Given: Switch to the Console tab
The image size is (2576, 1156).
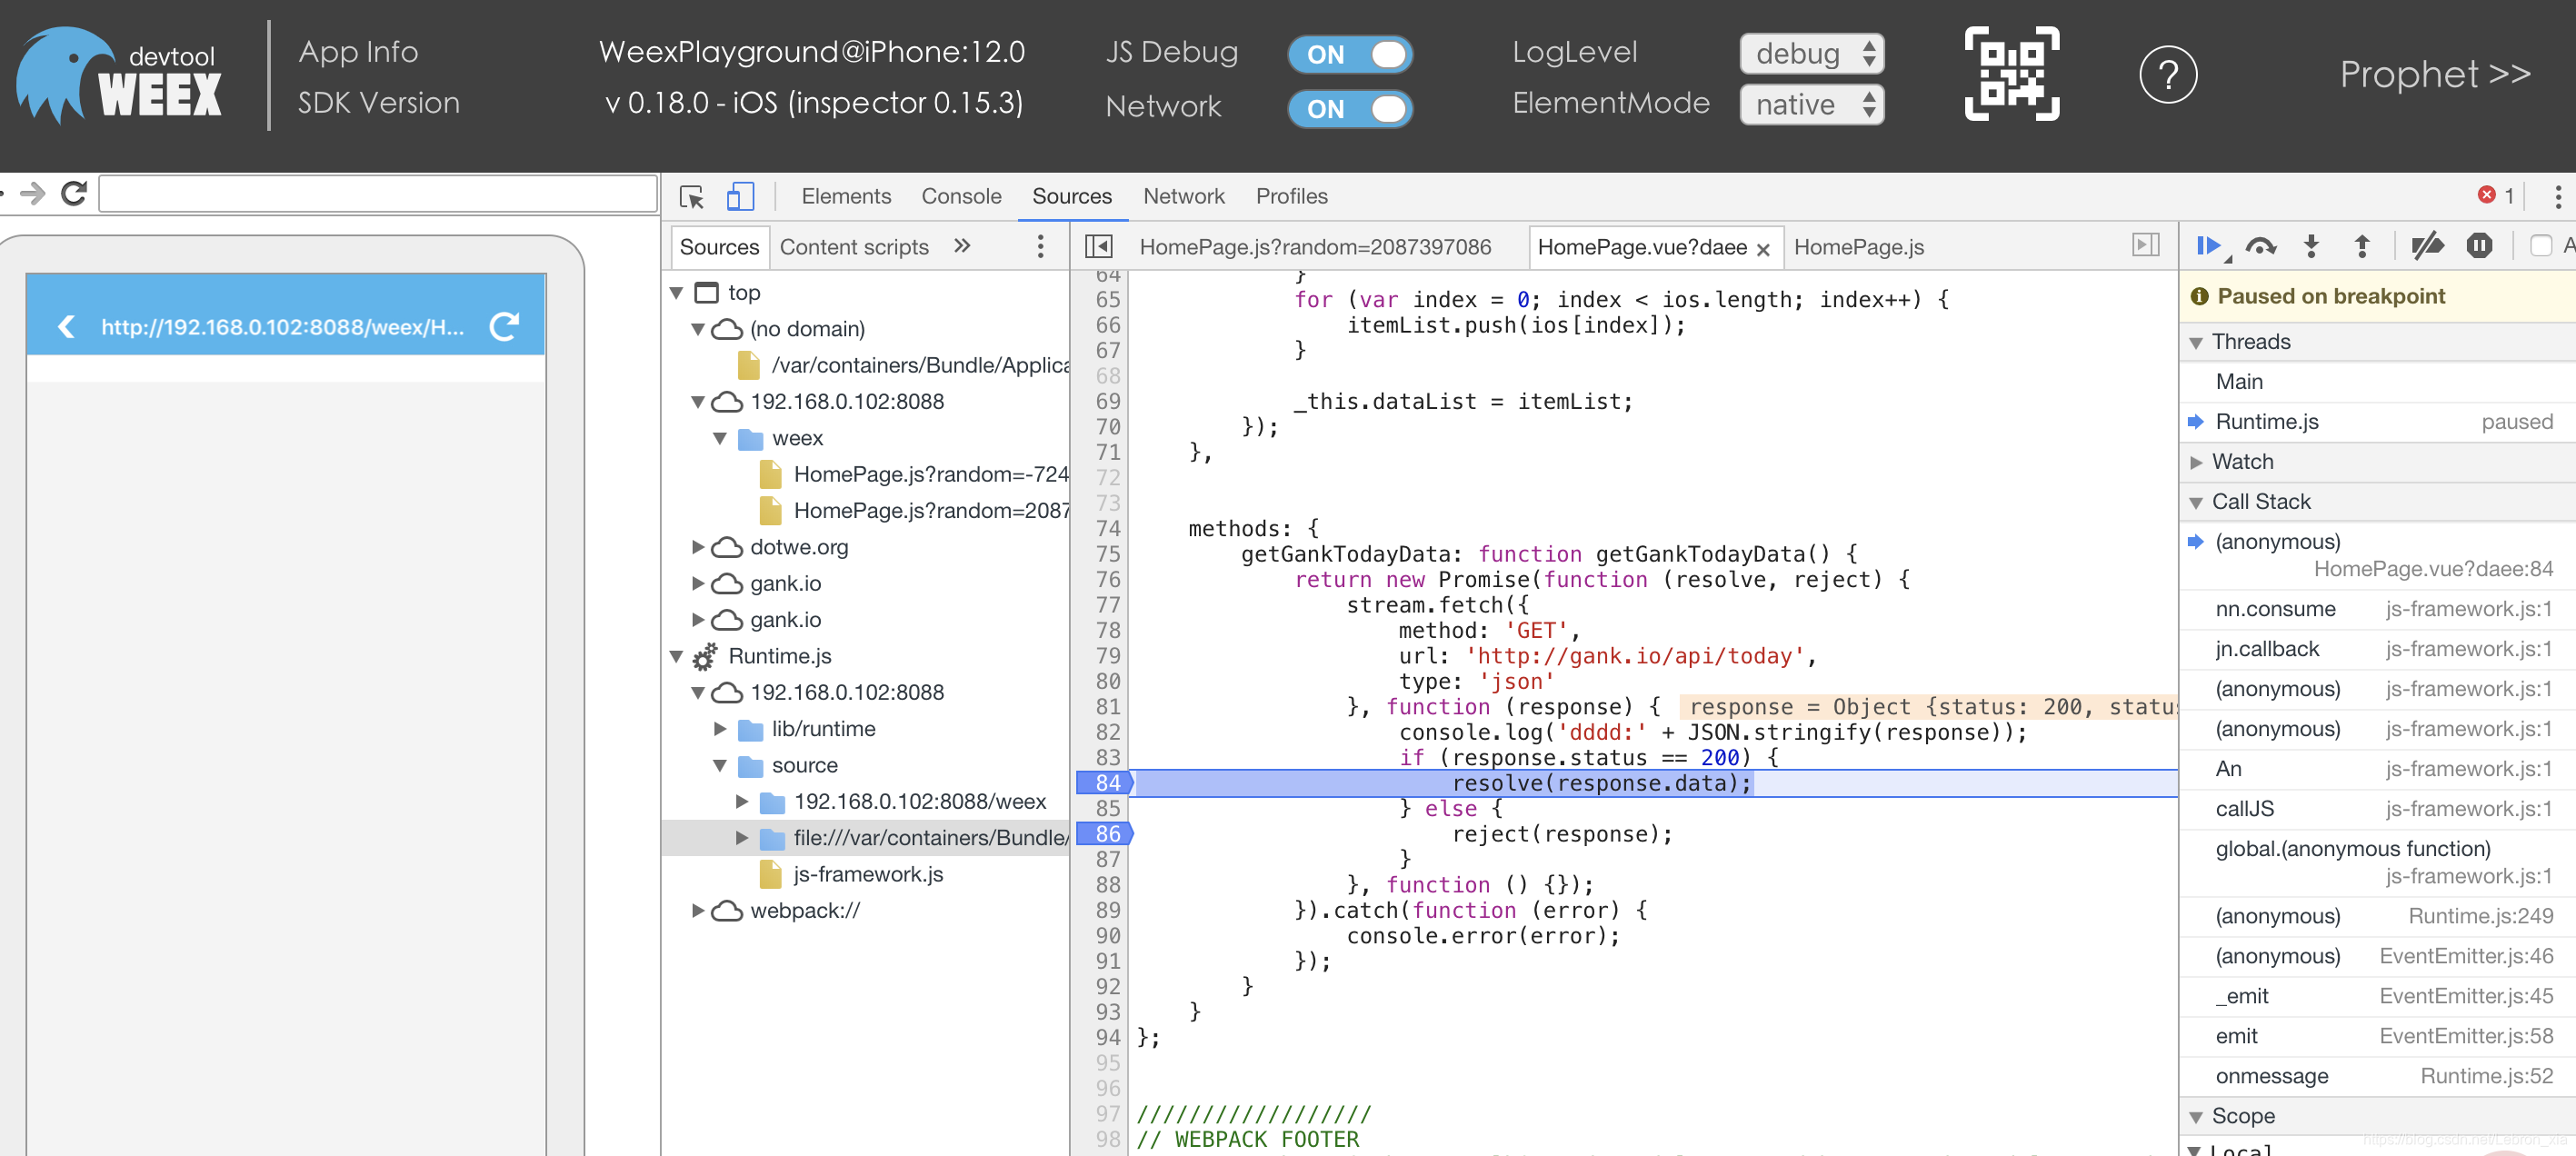Looking at the screenshot, I should click(961, 196).
